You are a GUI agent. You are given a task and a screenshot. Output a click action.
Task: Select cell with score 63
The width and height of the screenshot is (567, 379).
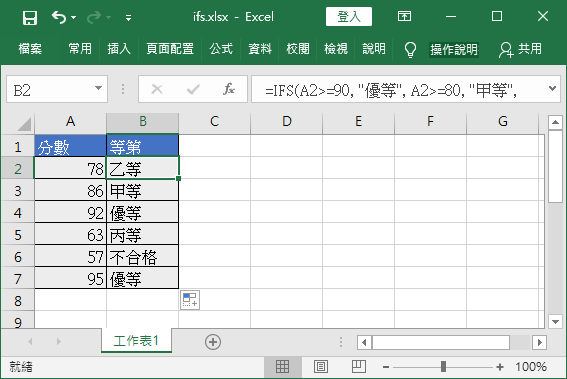coord(71,235)
